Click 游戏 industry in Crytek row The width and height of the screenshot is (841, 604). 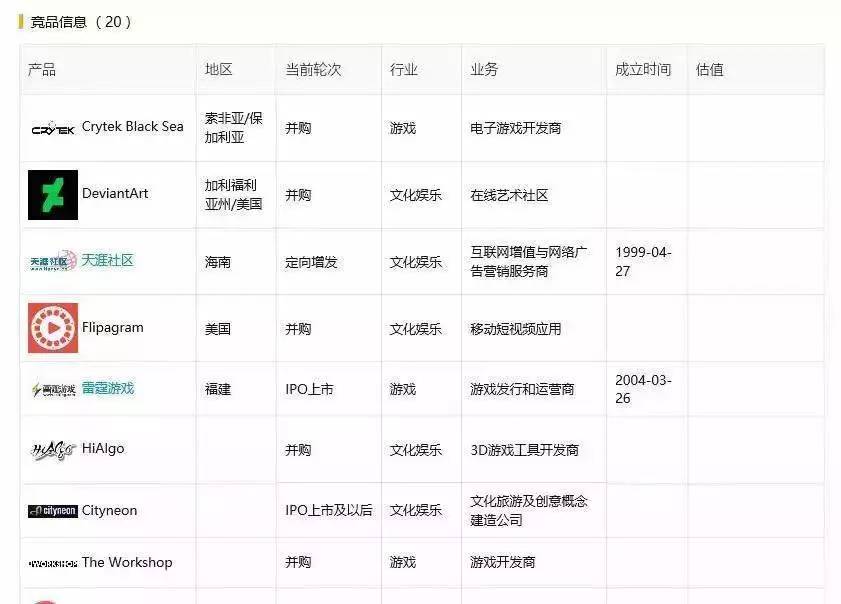403,128
